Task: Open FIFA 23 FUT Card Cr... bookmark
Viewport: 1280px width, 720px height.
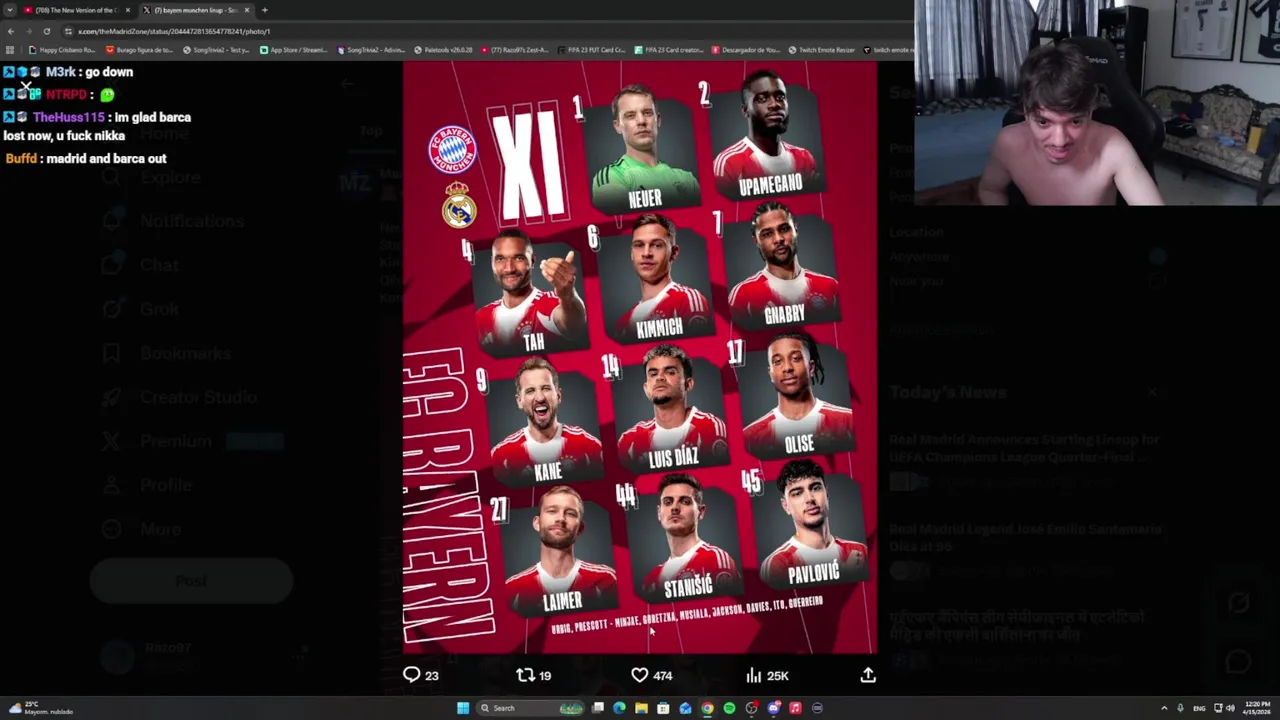Action: pyautogui.click(x=592, y=50)
